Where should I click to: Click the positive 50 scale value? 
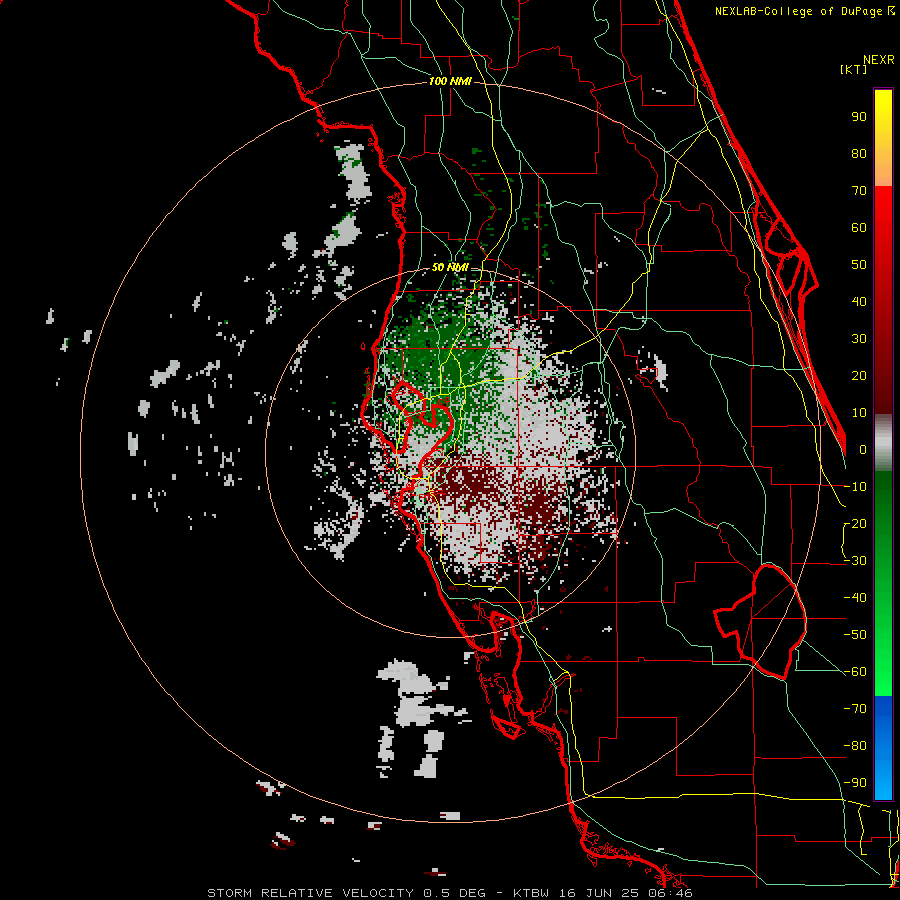click(859, 265)
